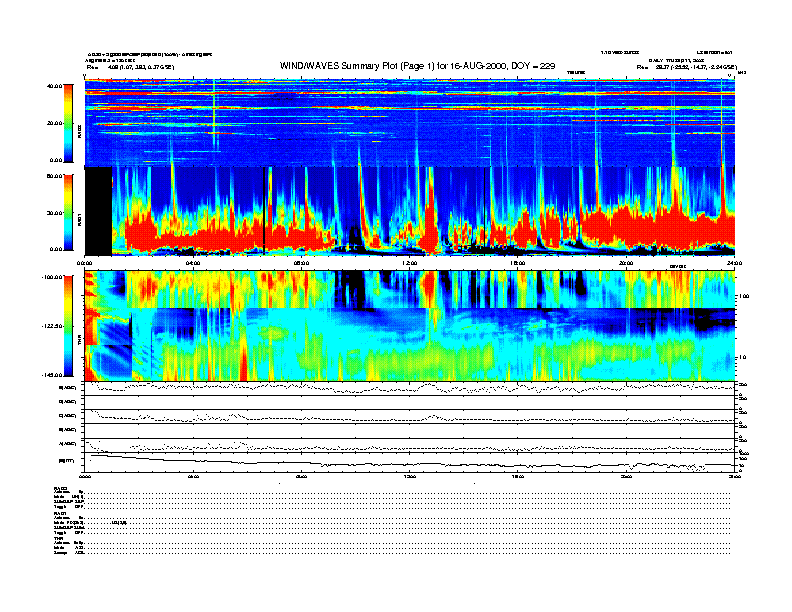
Task: Click the RAD2 spectrogram panel
Action: [410, 123]
